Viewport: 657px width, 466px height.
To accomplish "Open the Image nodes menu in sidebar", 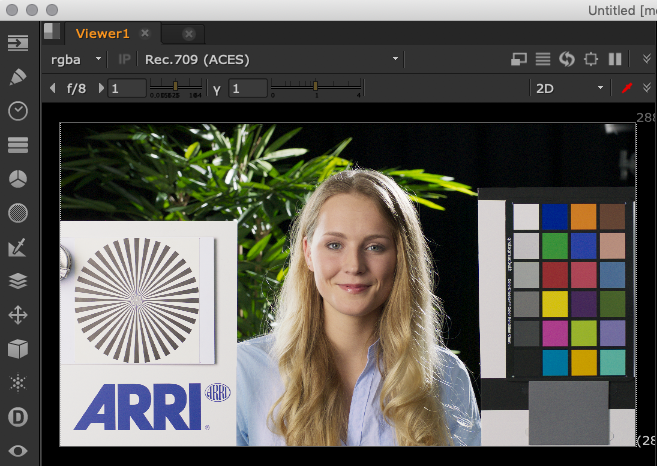I will tap(18, 43).
